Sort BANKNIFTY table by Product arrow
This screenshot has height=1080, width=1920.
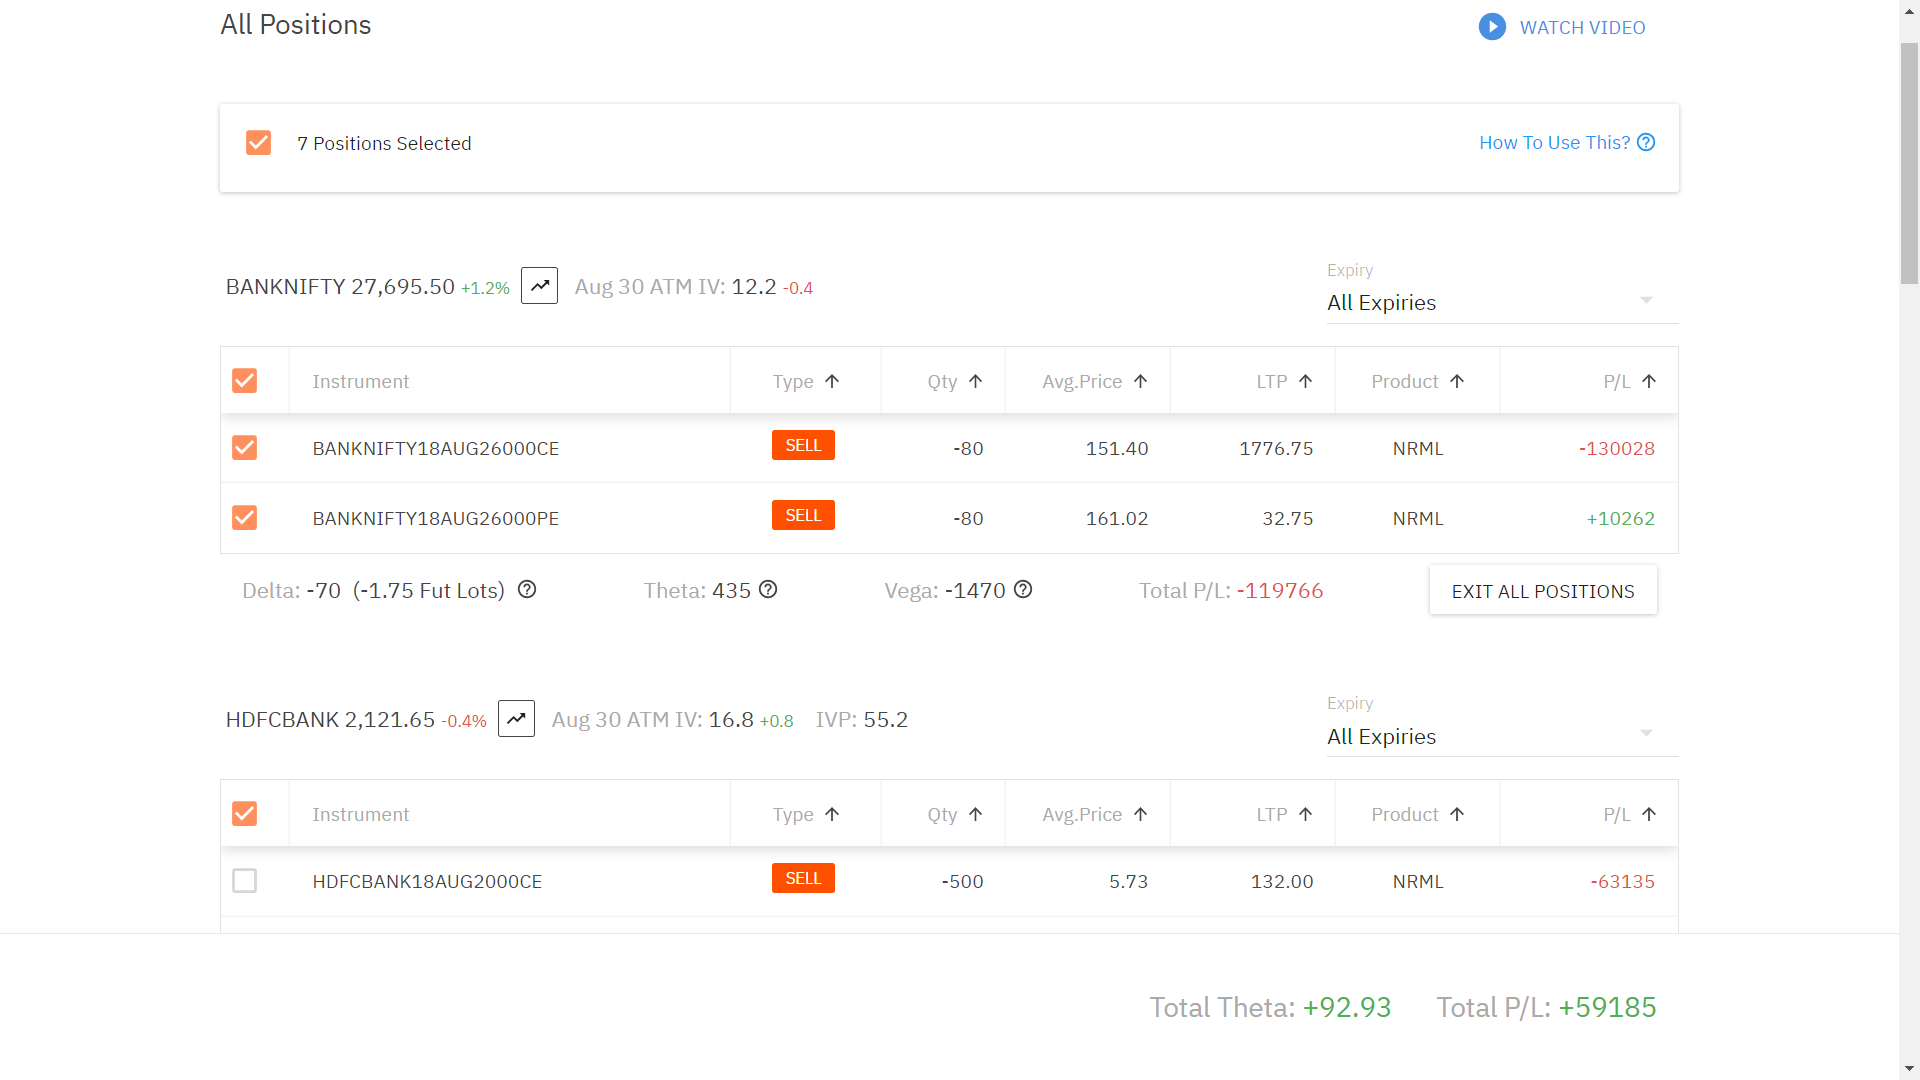(1457, 381)
